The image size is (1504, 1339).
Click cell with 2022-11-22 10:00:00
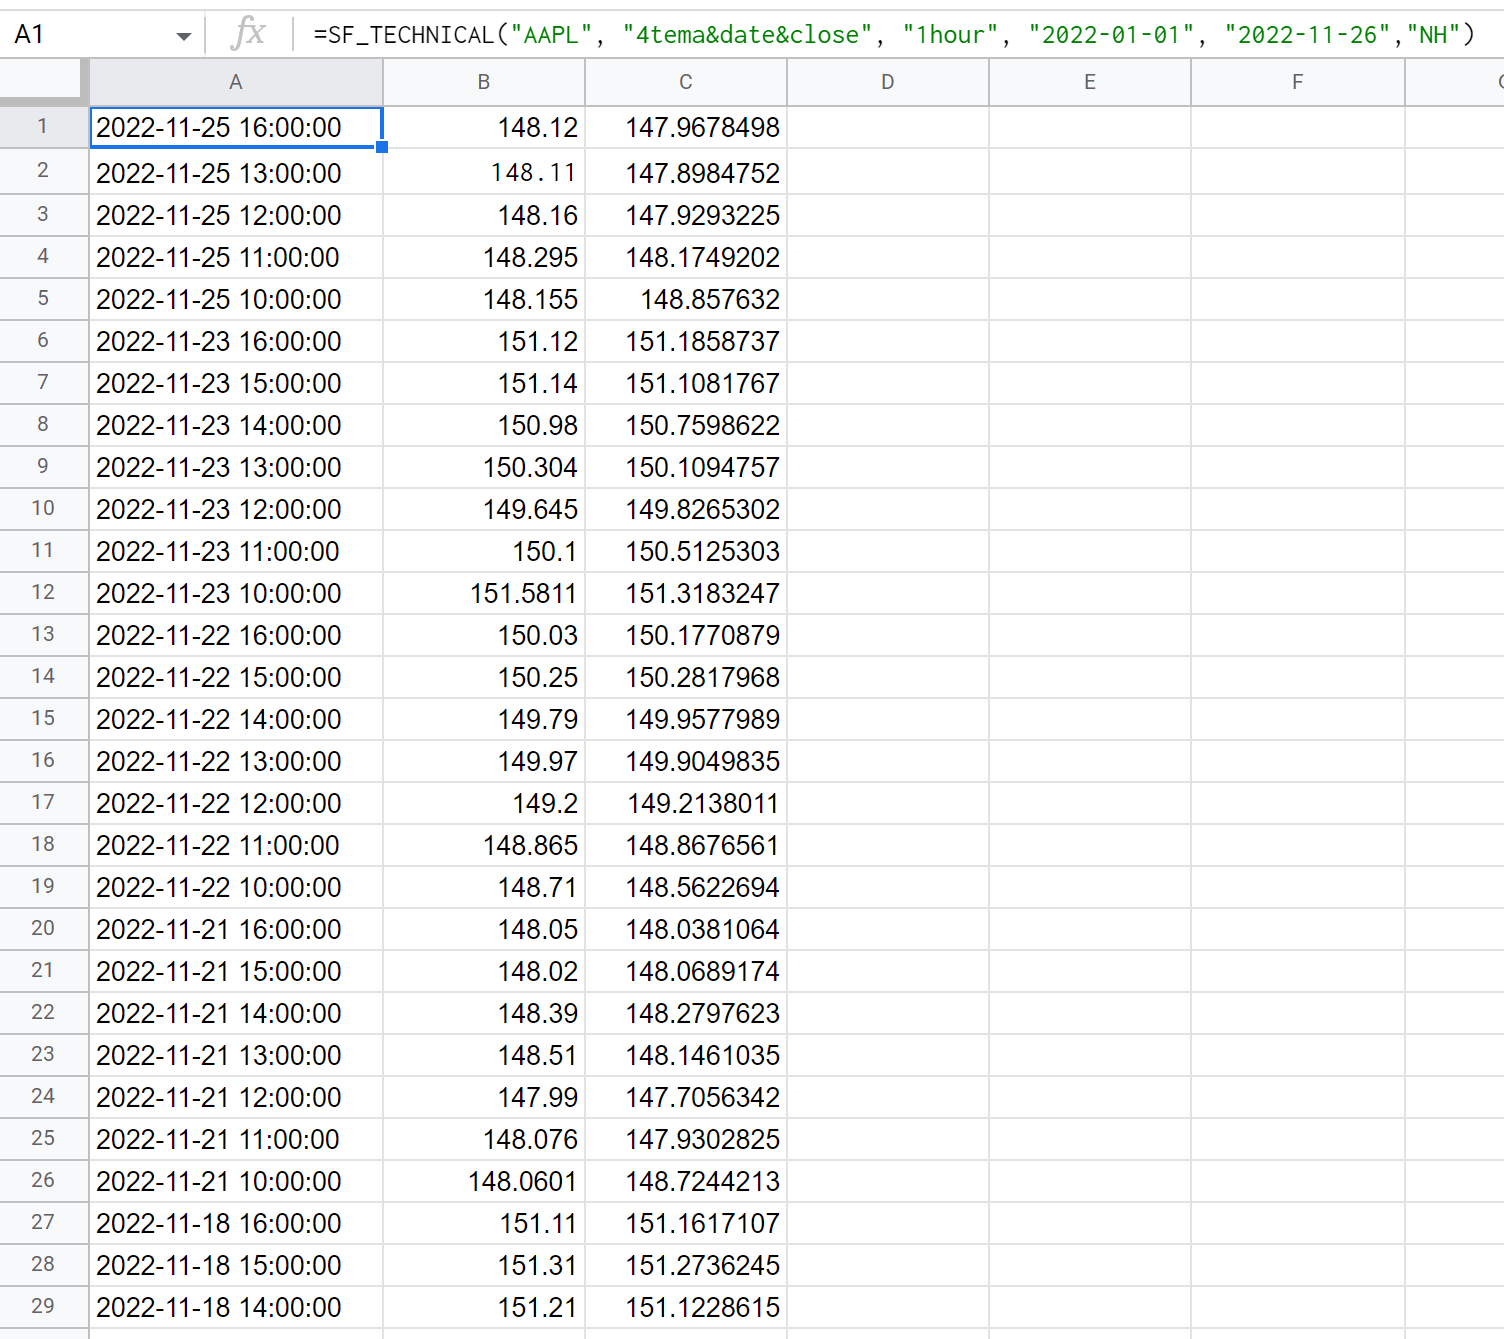236,887
